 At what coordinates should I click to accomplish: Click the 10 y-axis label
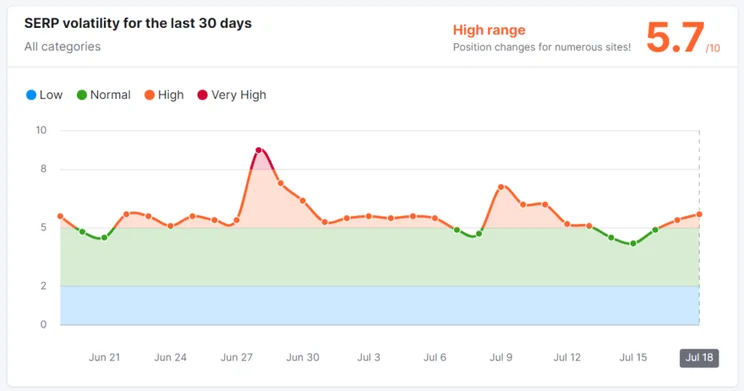pos(41,130)
